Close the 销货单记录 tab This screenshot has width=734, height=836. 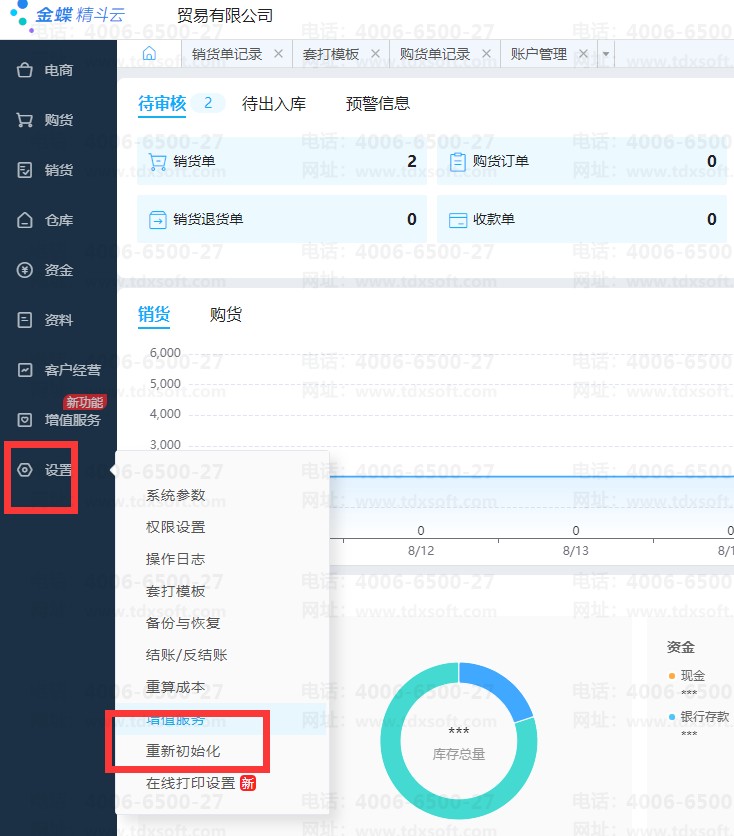tap(278, 54)
